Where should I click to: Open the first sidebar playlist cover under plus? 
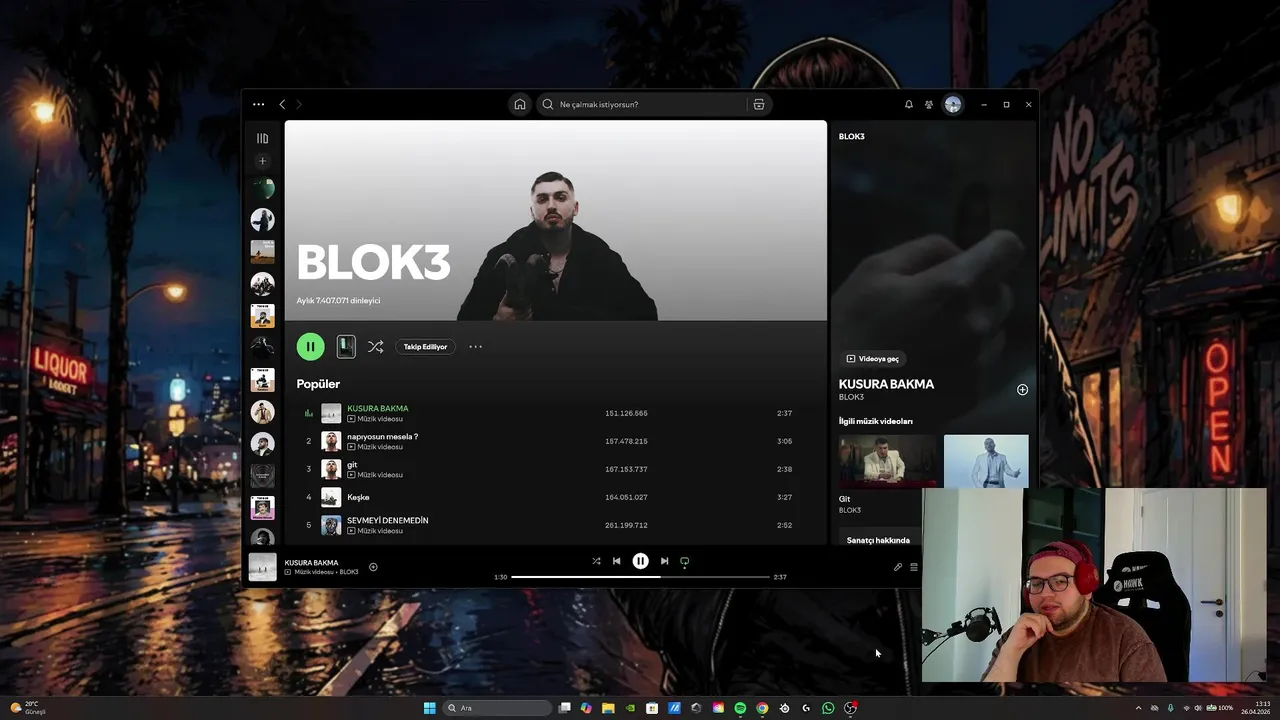262,188
